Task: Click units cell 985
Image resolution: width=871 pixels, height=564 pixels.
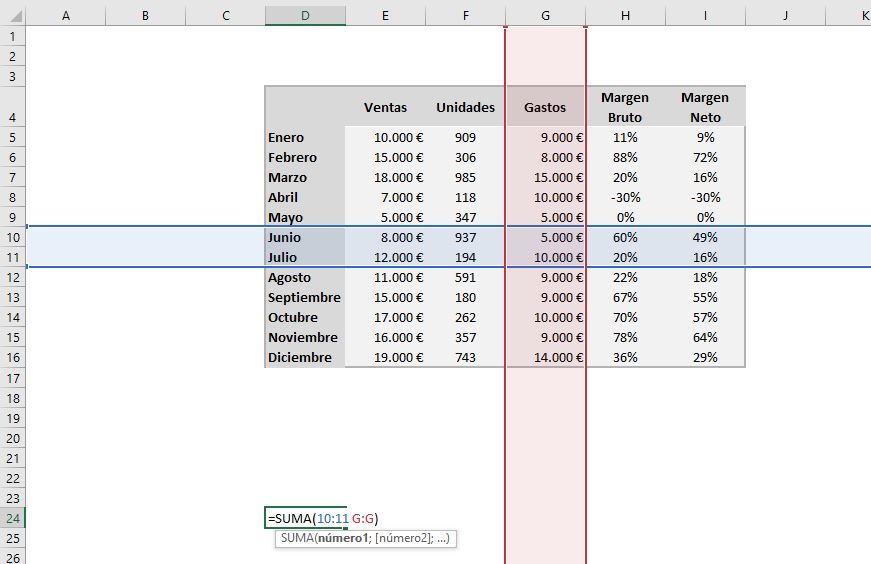Action: (465, 177)
